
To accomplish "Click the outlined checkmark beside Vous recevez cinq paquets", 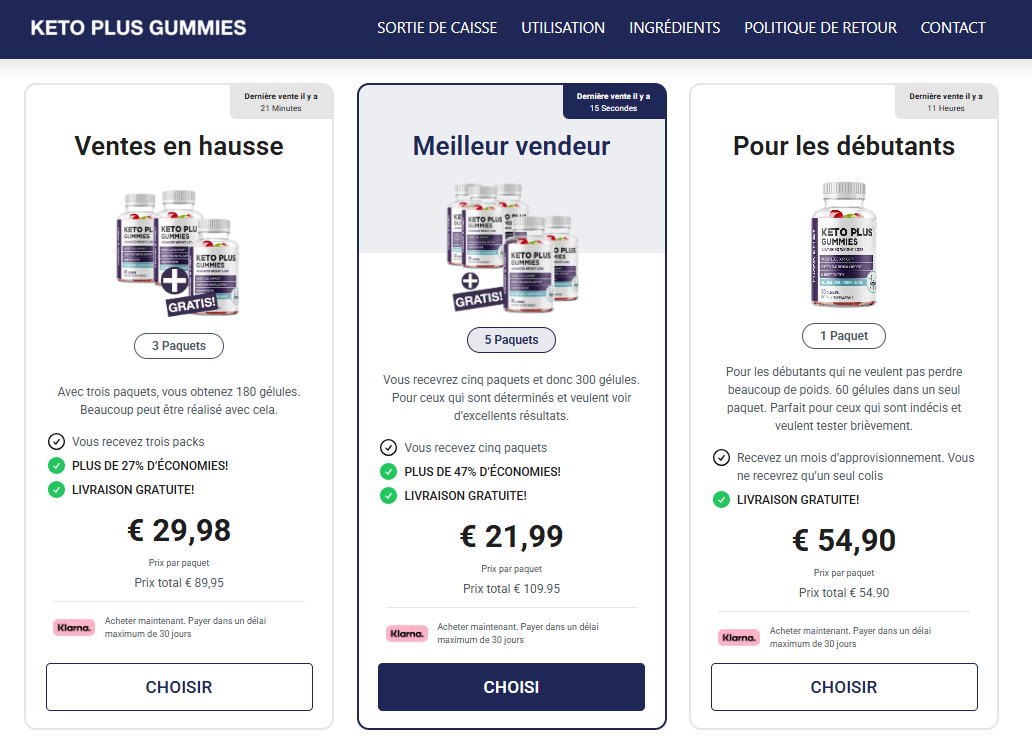I will tap(388, 448).
